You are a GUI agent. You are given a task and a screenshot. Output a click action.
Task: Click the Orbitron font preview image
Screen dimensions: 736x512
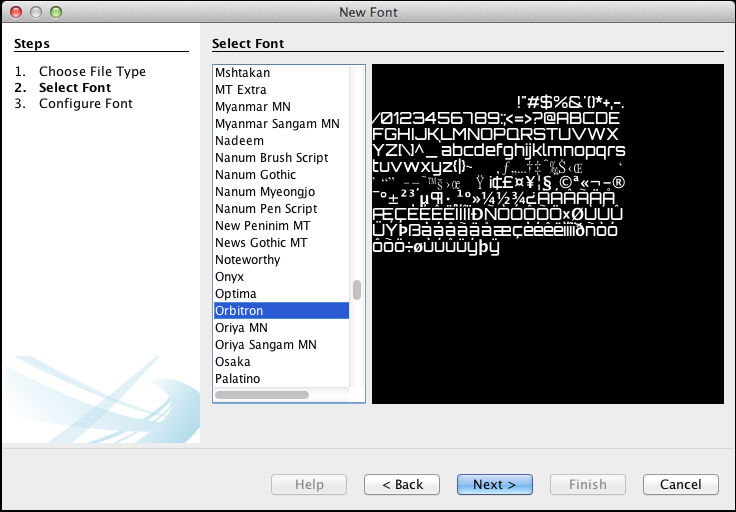tap(547, 234)
